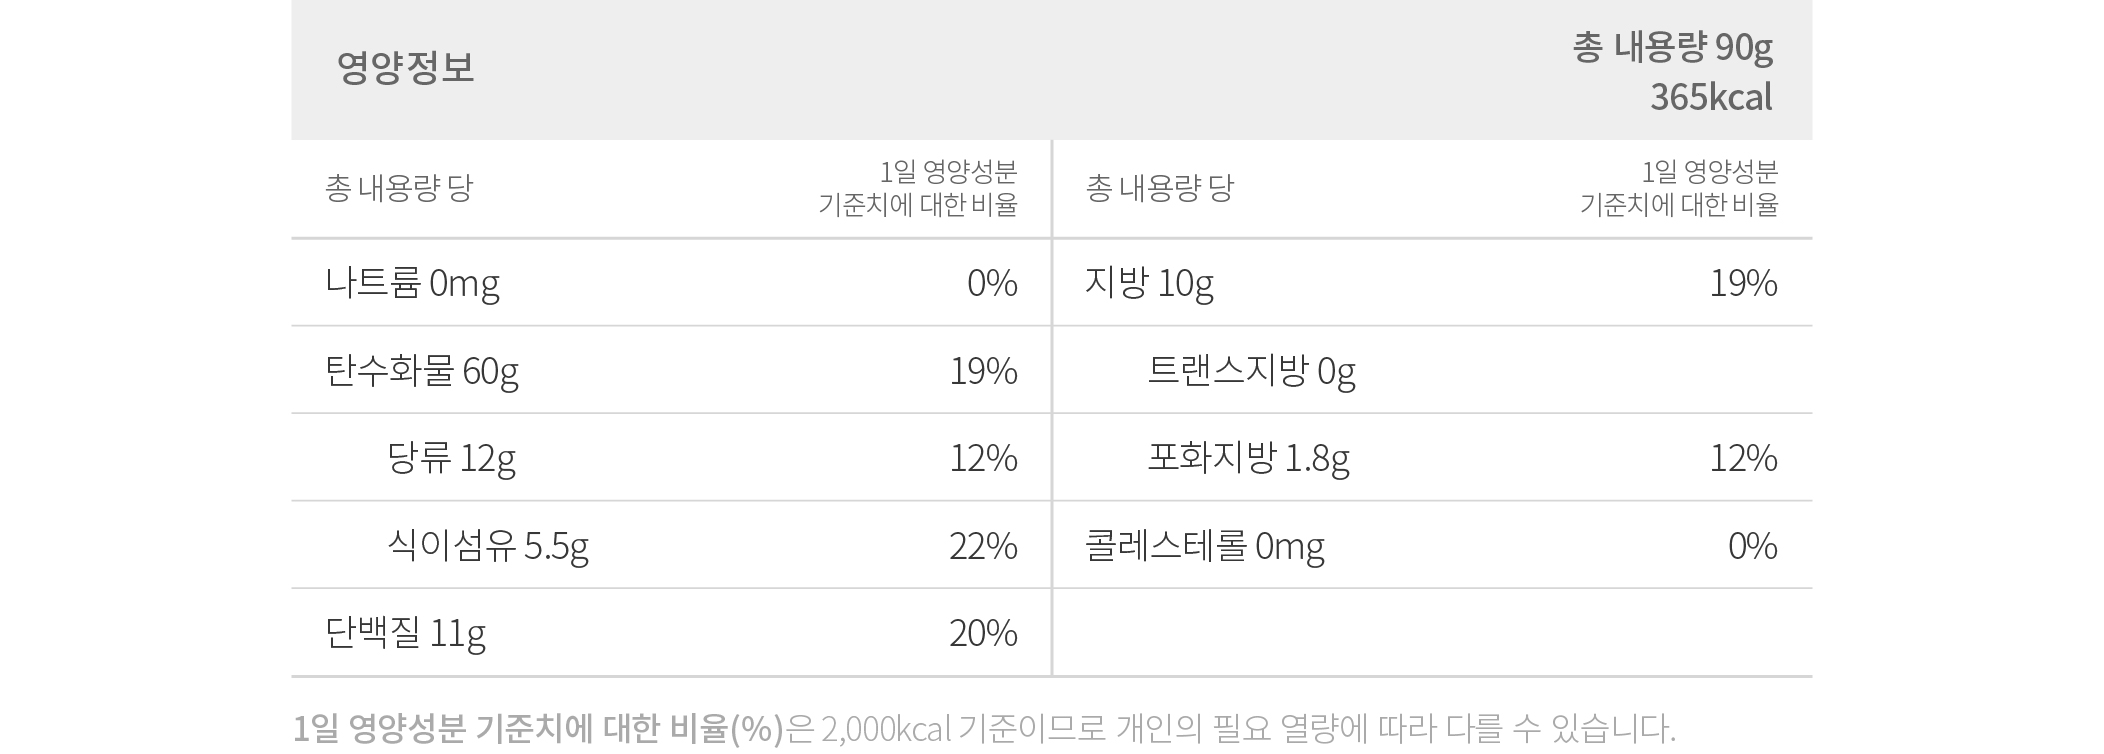Click the 포화지방 1.8g sub-row

pos(1248,459)
